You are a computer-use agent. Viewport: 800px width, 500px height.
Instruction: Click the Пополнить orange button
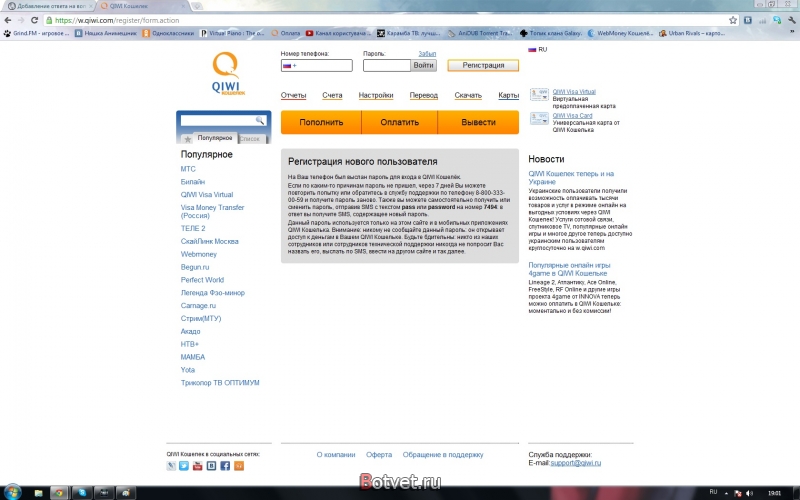(321, 122)
